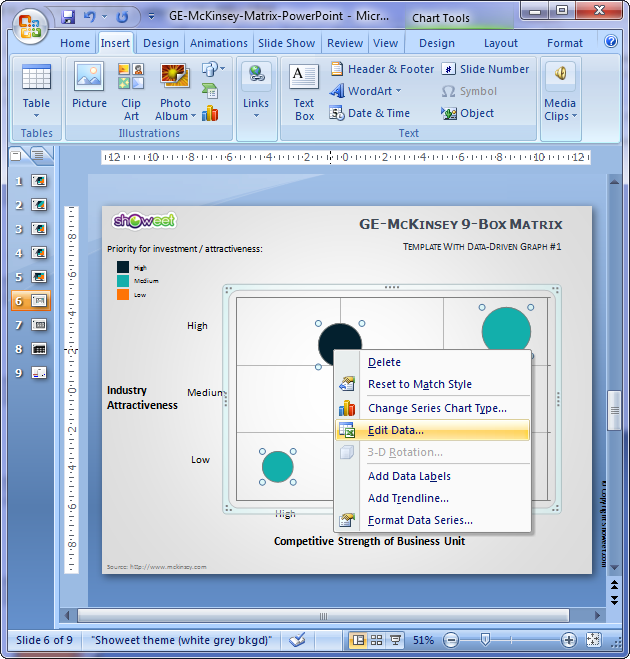The image size is (630, 659).
Task: Open Chart Tools Layout tab
Action: pyautogui.click(x=501, y=43)
